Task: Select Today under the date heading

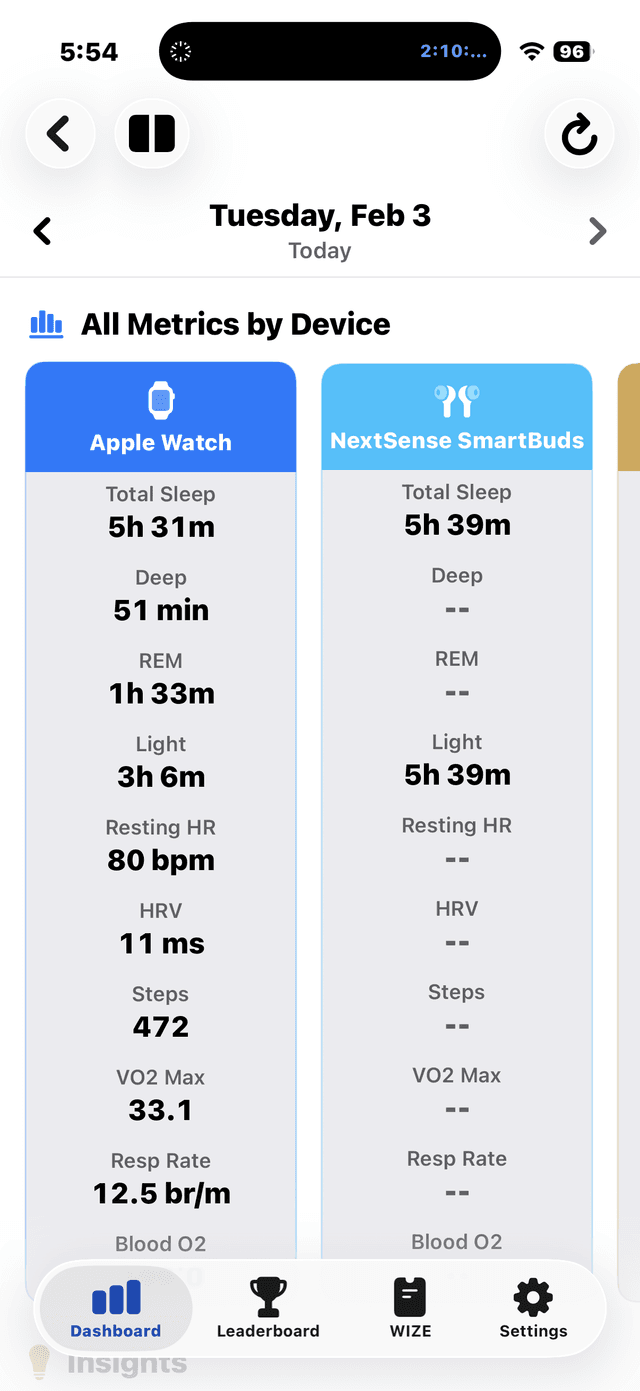Action: [x=319, y=250]
